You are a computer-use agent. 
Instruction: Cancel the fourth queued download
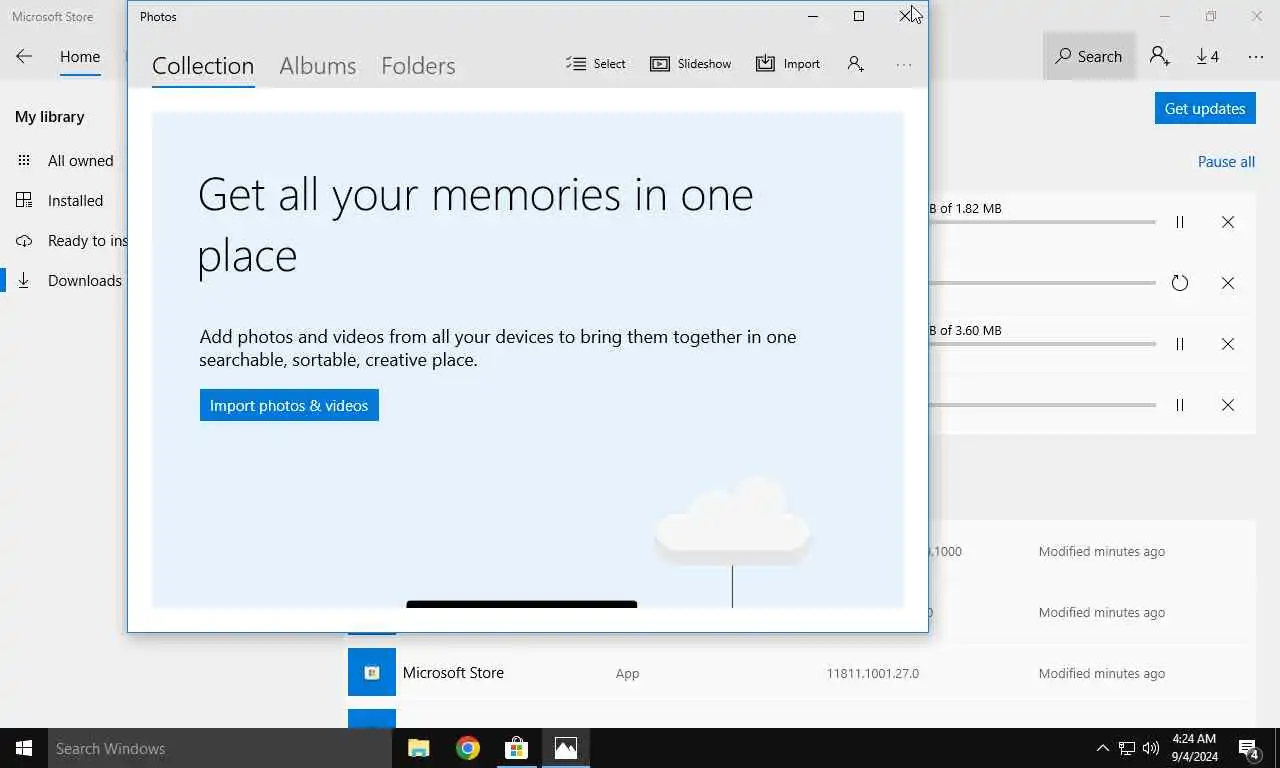(1228, 405)
